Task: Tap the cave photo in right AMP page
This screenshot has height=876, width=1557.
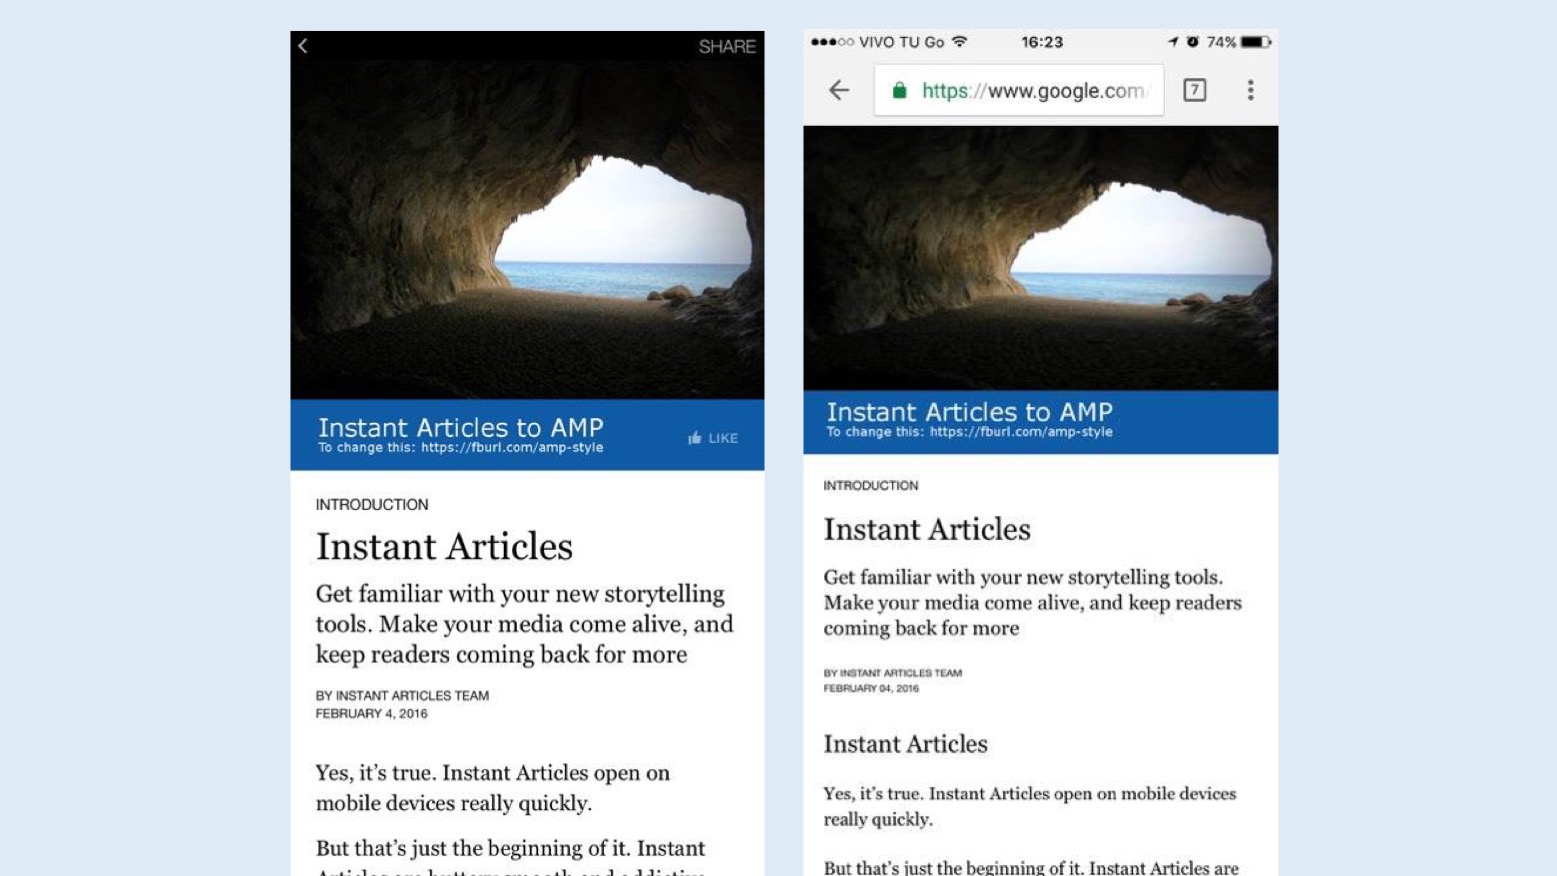Action: (x=1040, y=258)
